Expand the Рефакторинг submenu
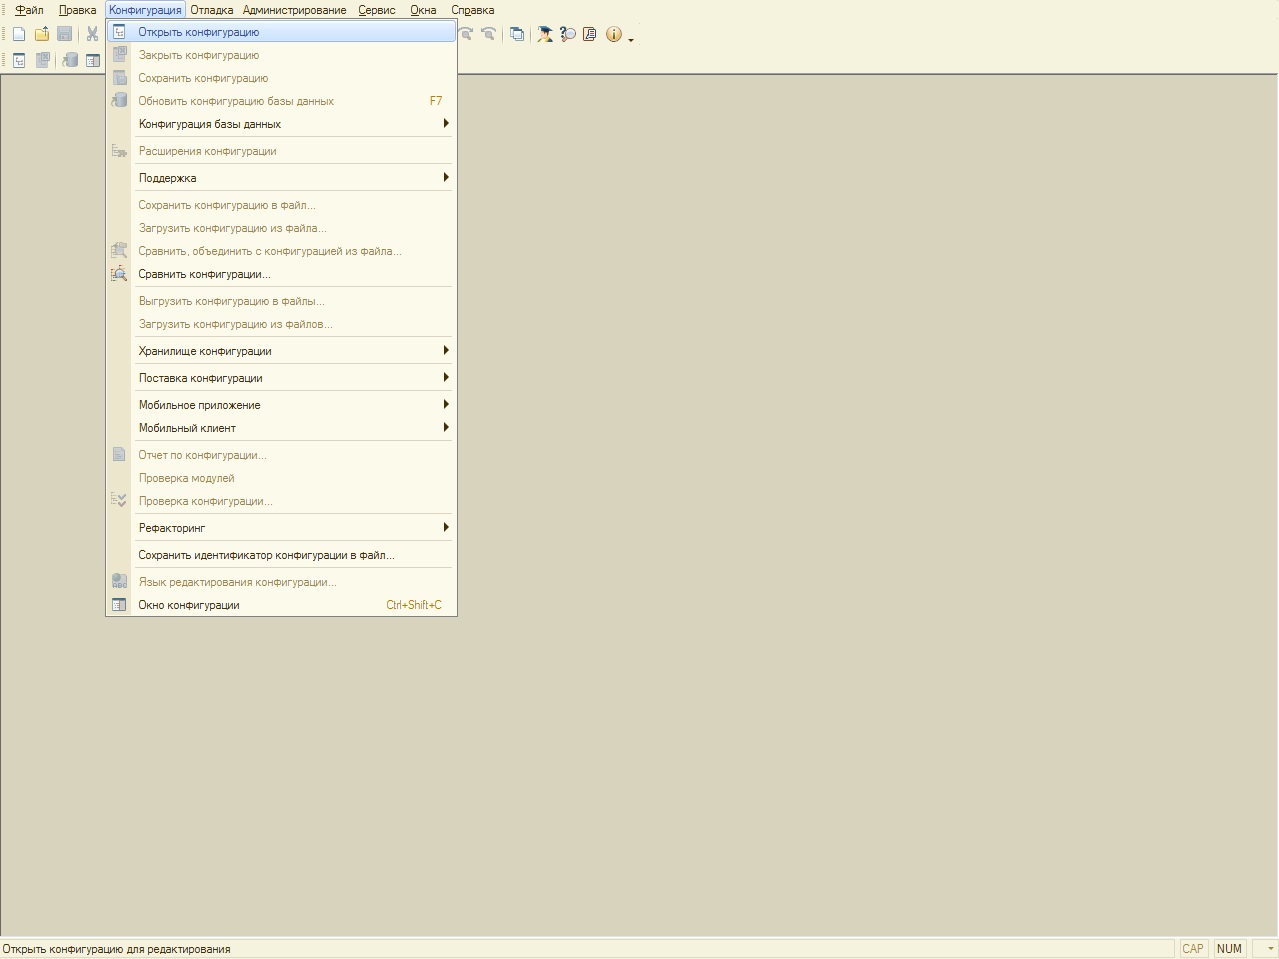1279x959 pixels. tap(281, 528)
